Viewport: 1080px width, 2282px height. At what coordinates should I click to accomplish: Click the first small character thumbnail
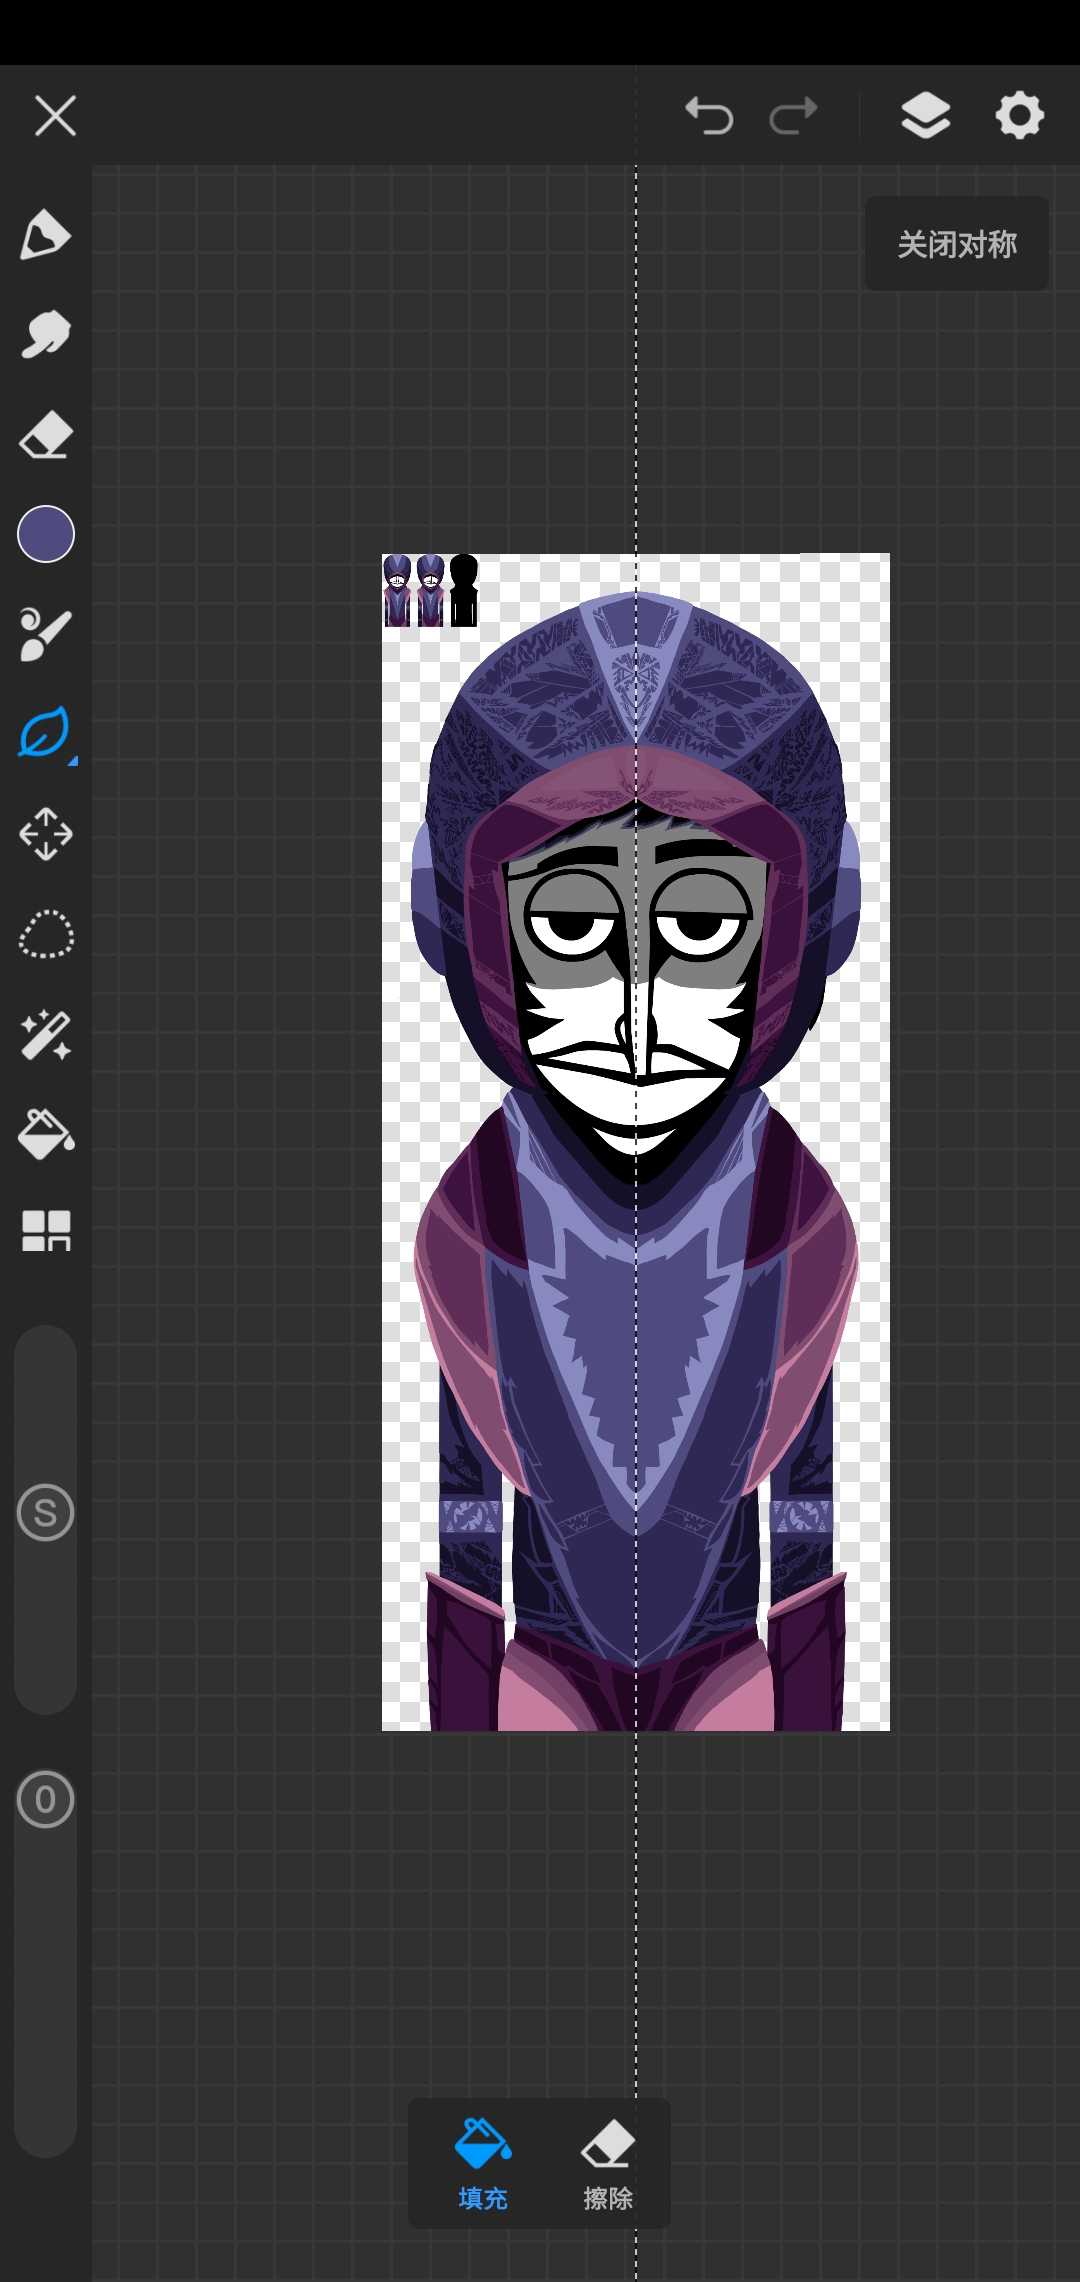397,591
